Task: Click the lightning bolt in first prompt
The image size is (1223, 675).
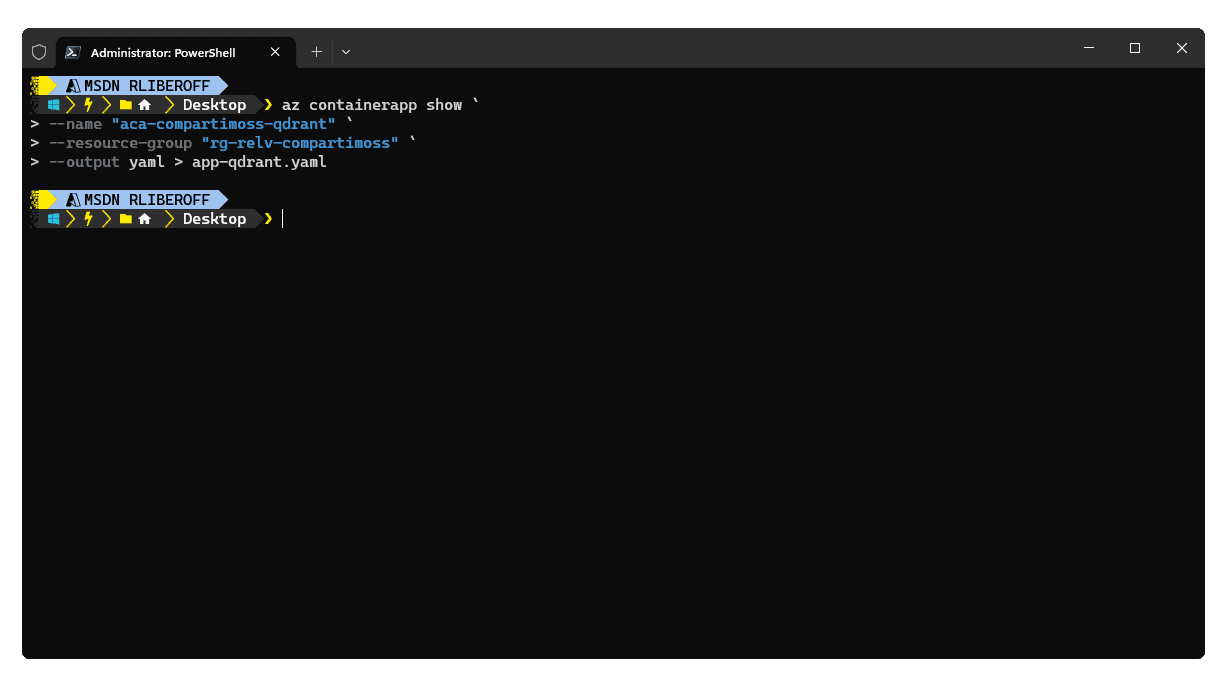Action: click(88, 105)
